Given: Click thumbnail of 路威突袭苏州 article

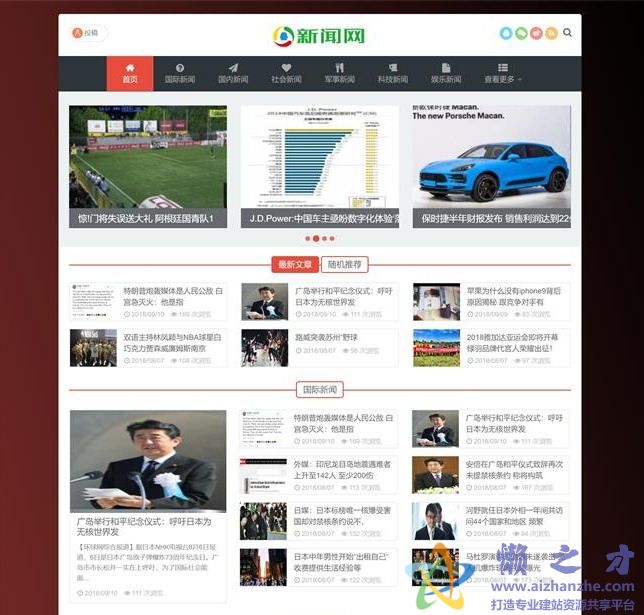Looking at the screenshot, I should click(264, 348).
